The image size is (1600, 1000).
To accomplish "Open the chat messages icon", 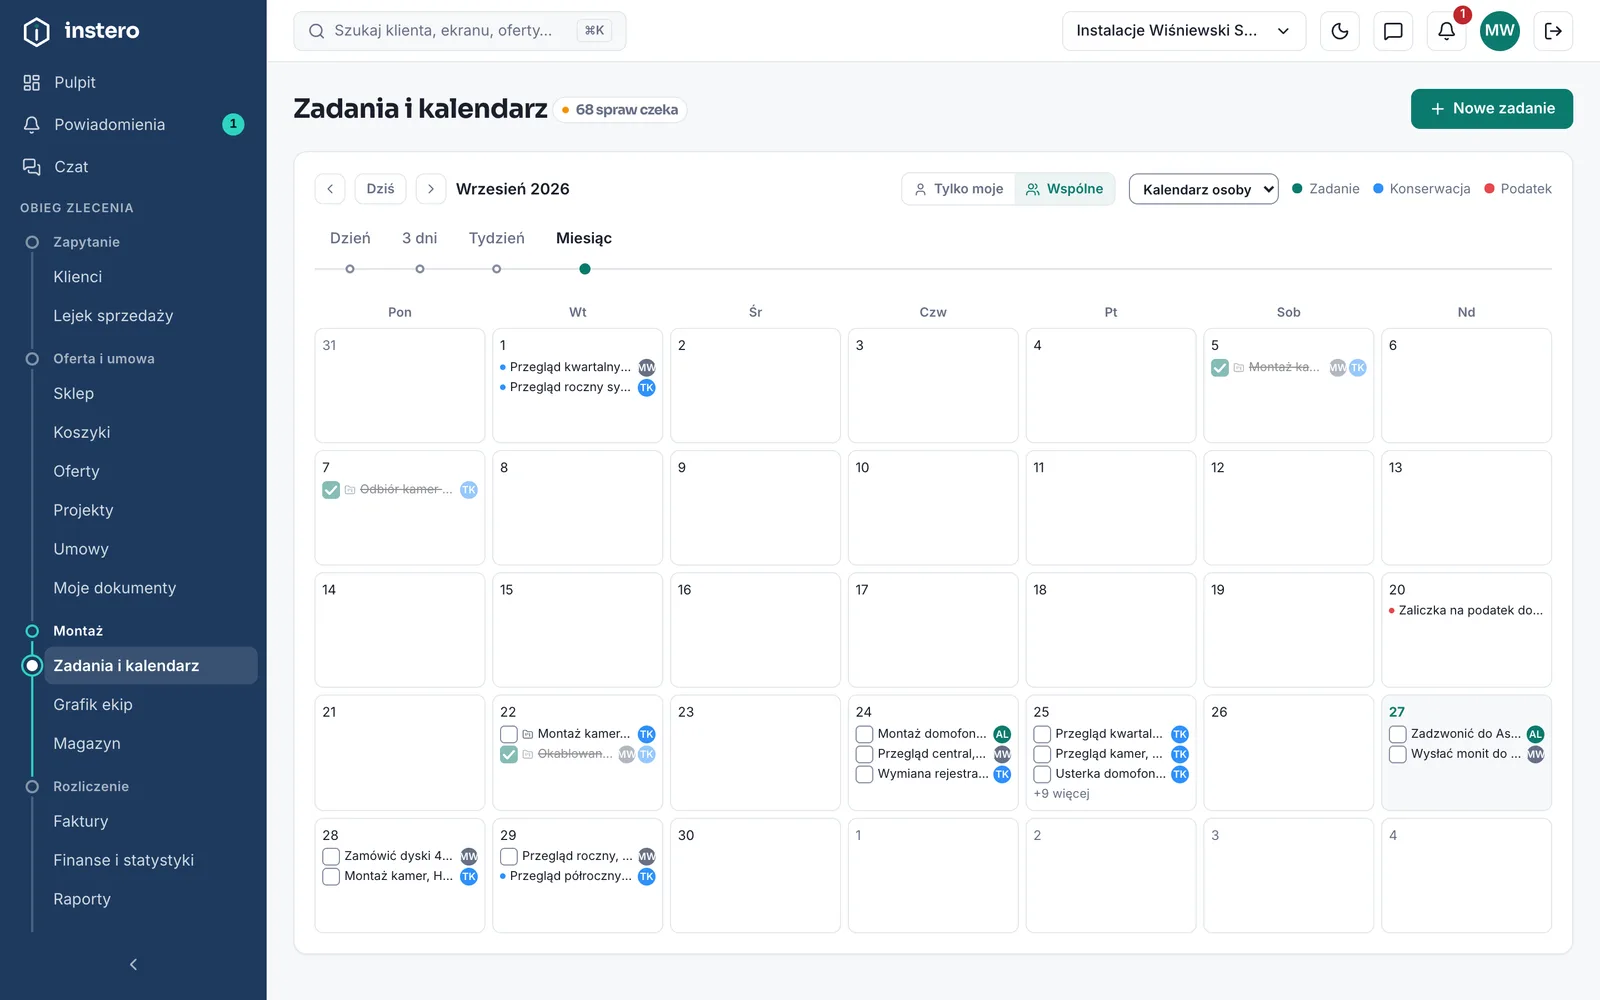I will 1393,31.
